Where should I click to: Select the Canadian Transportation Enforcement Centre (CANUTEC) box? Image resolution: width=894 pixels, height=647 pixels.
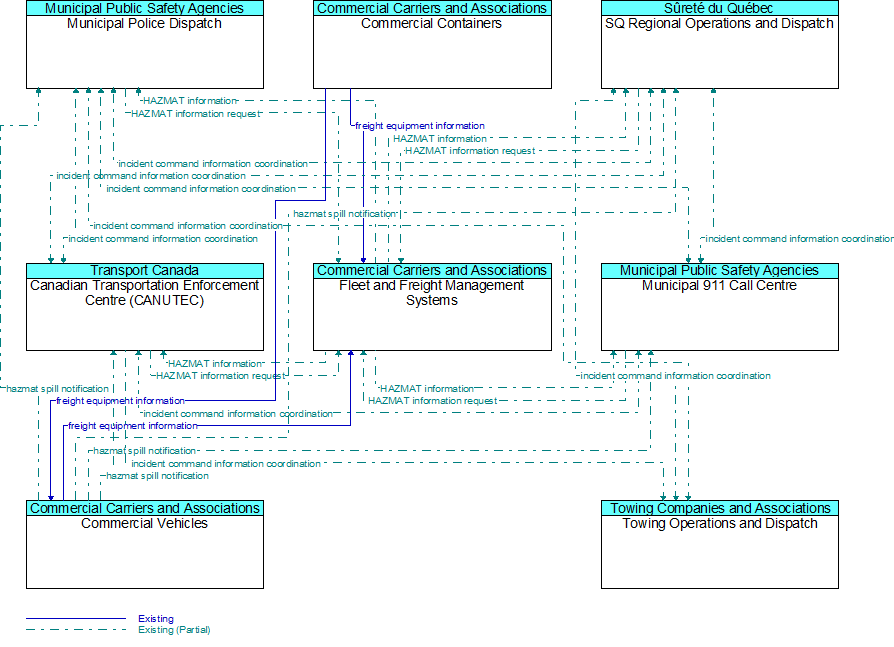click(145, 307)
